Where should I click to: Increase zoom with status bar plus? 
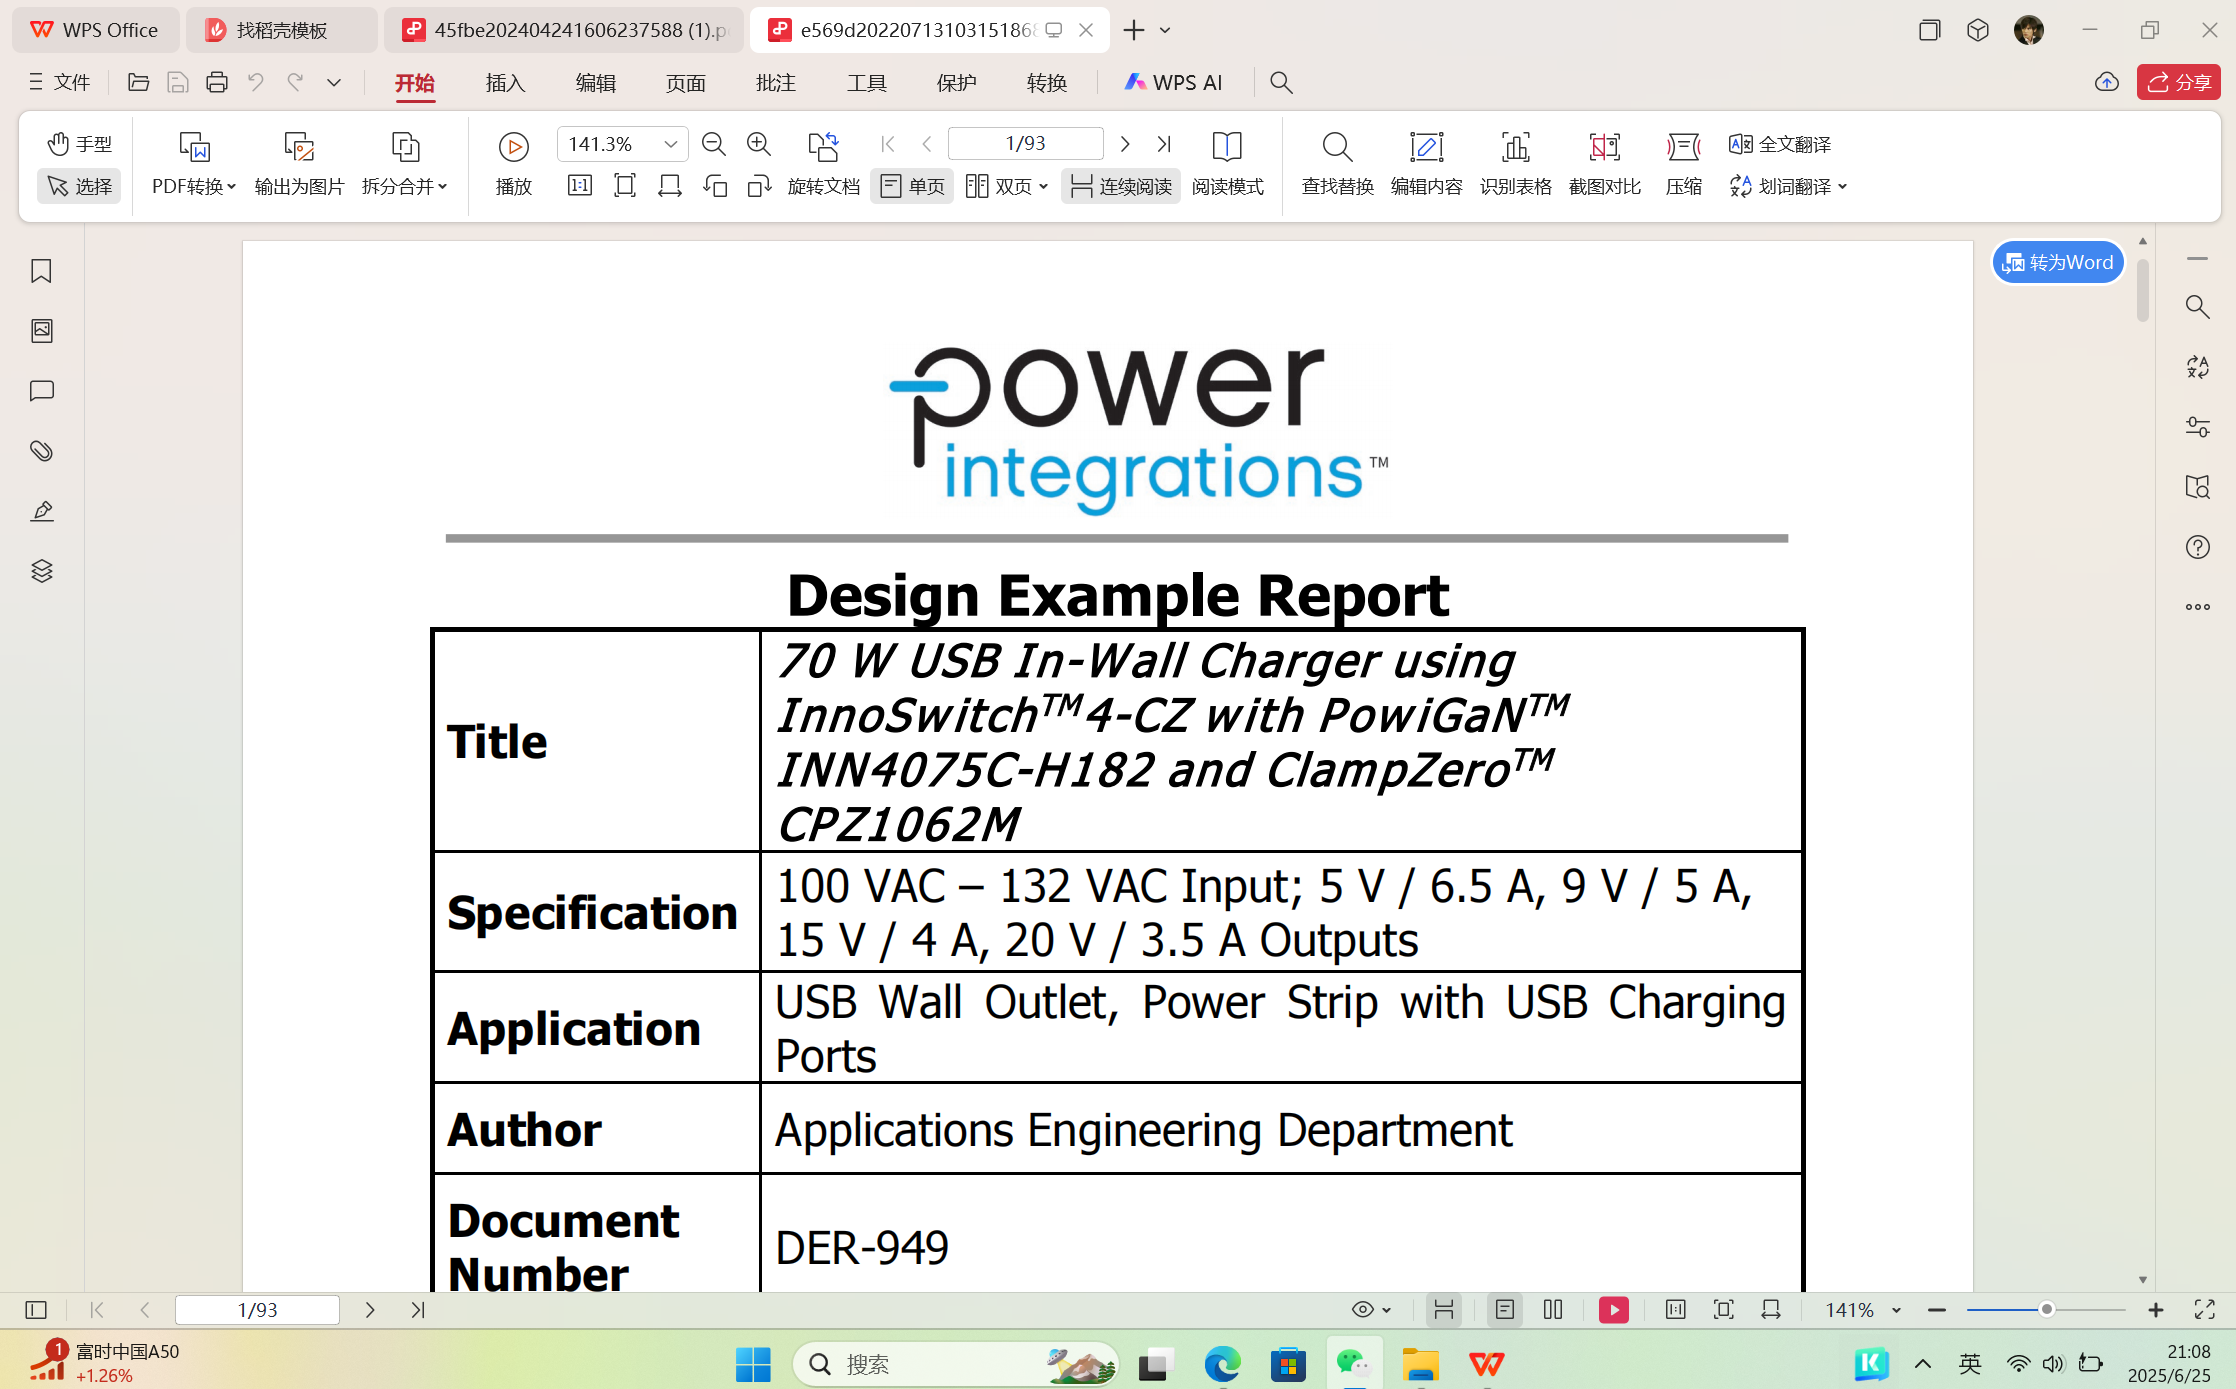pyautogui.click(x=2156, y=1310)
